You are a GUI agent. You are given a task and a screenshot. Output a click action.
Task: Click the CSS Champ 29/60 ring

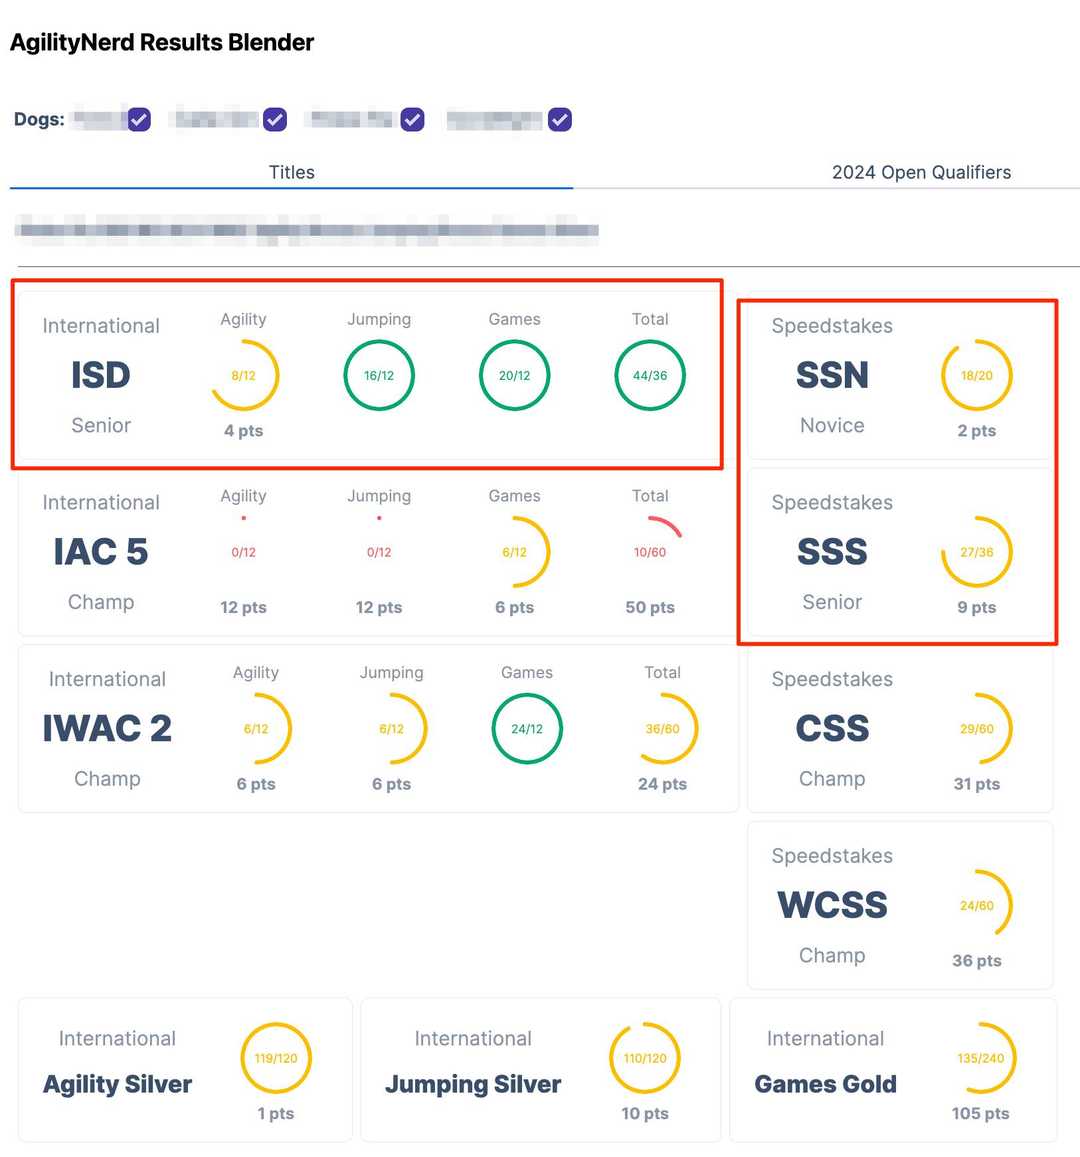pos(977,729)
